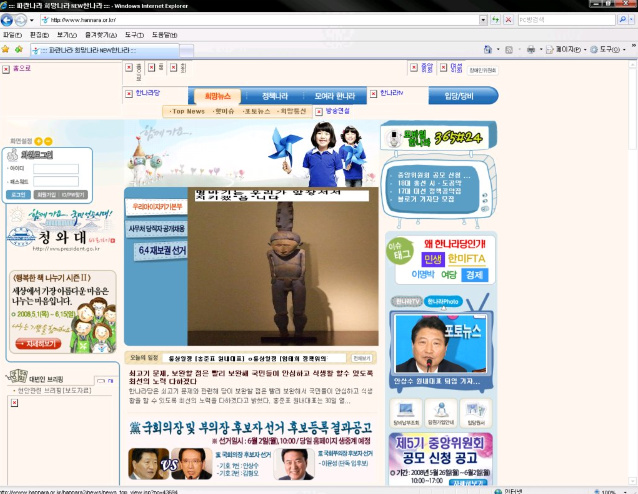Open the 쇠고기 문제 headline article
The height and width of the screenshot is (494, 638).
[x=251, y=377]
